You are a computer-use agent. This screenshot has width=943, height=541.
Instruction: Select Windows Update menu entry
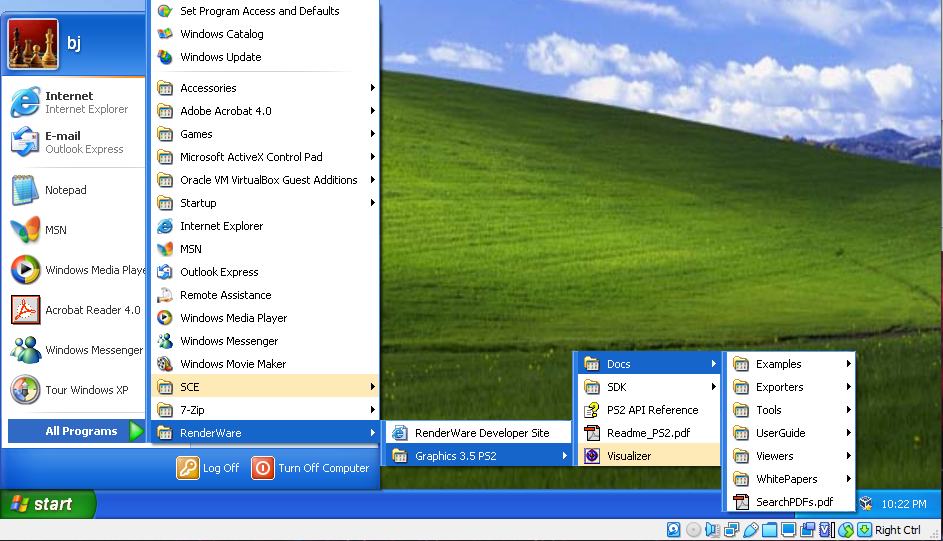pyautogui.click(x=220, y=57)
